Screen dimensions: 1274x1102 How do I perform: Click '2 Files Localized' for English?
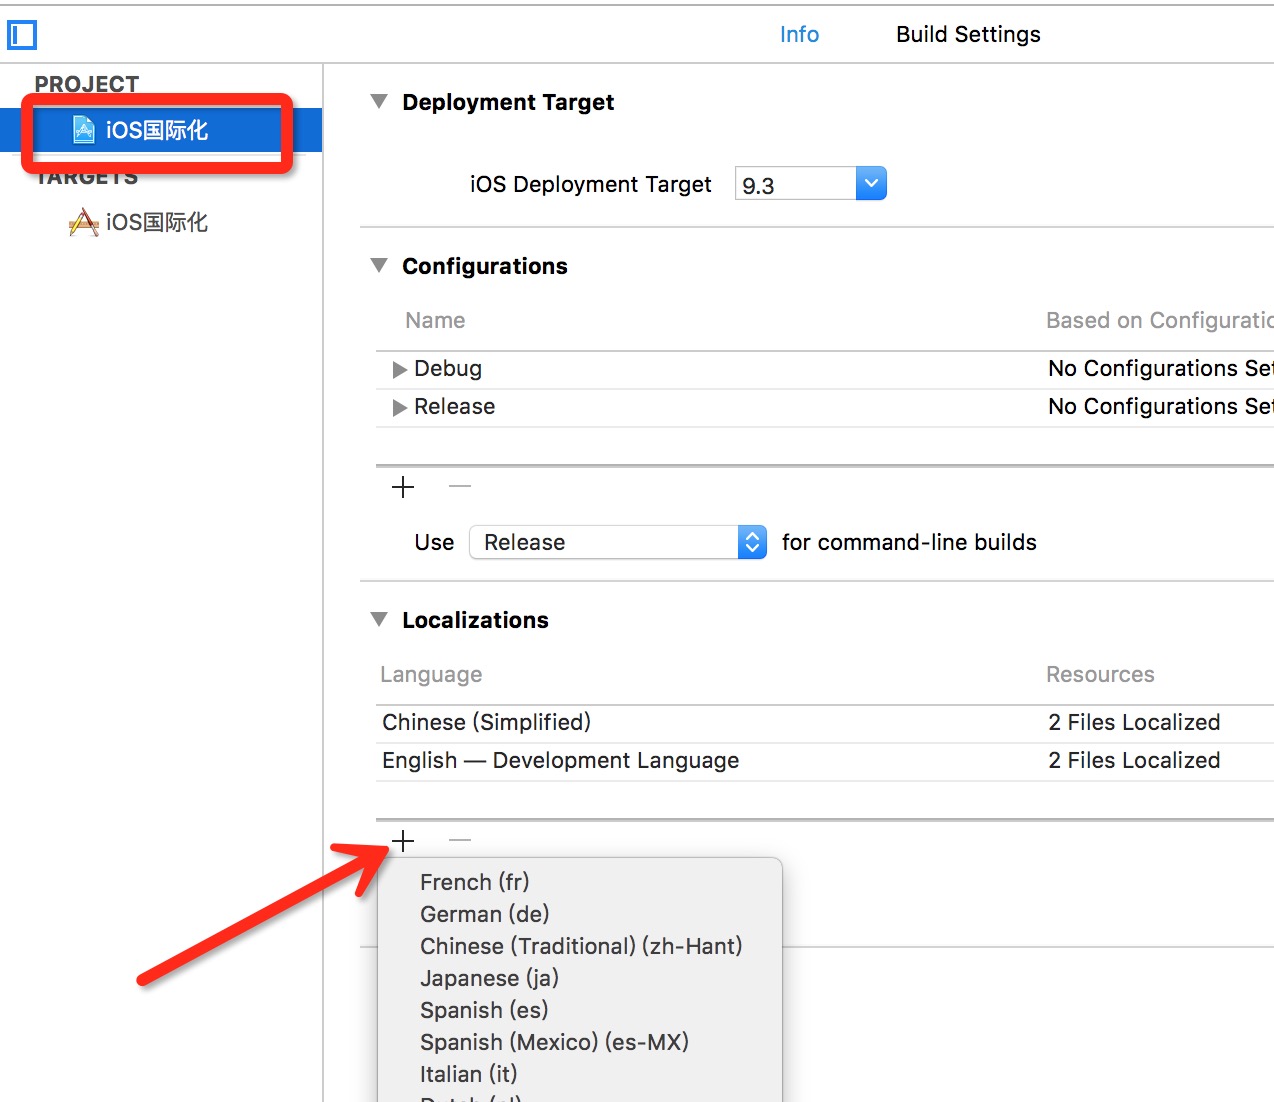pyautogui.click(x=1134, y=761)
